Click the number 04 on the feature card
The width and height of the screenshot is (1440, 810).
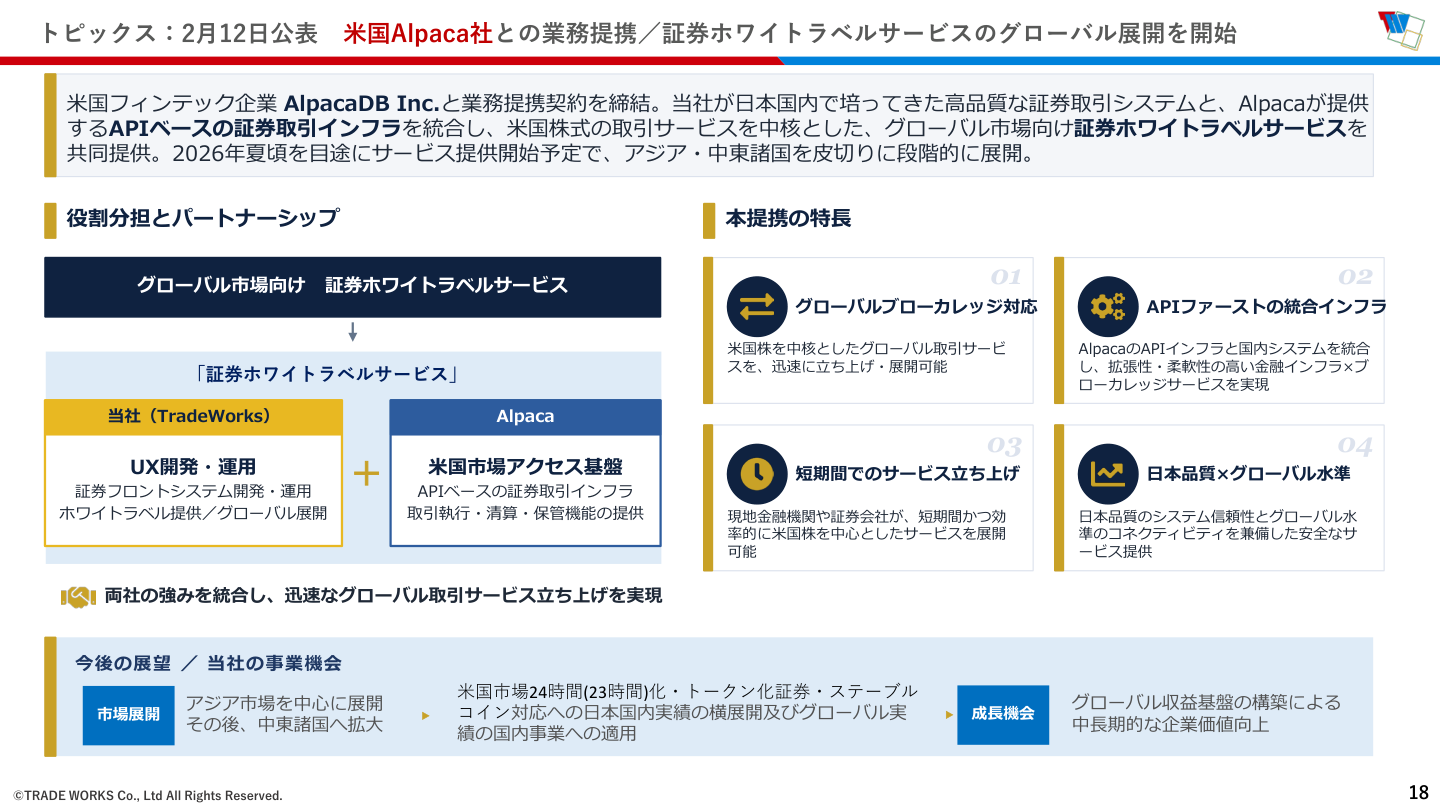[x=1356, y=445]
